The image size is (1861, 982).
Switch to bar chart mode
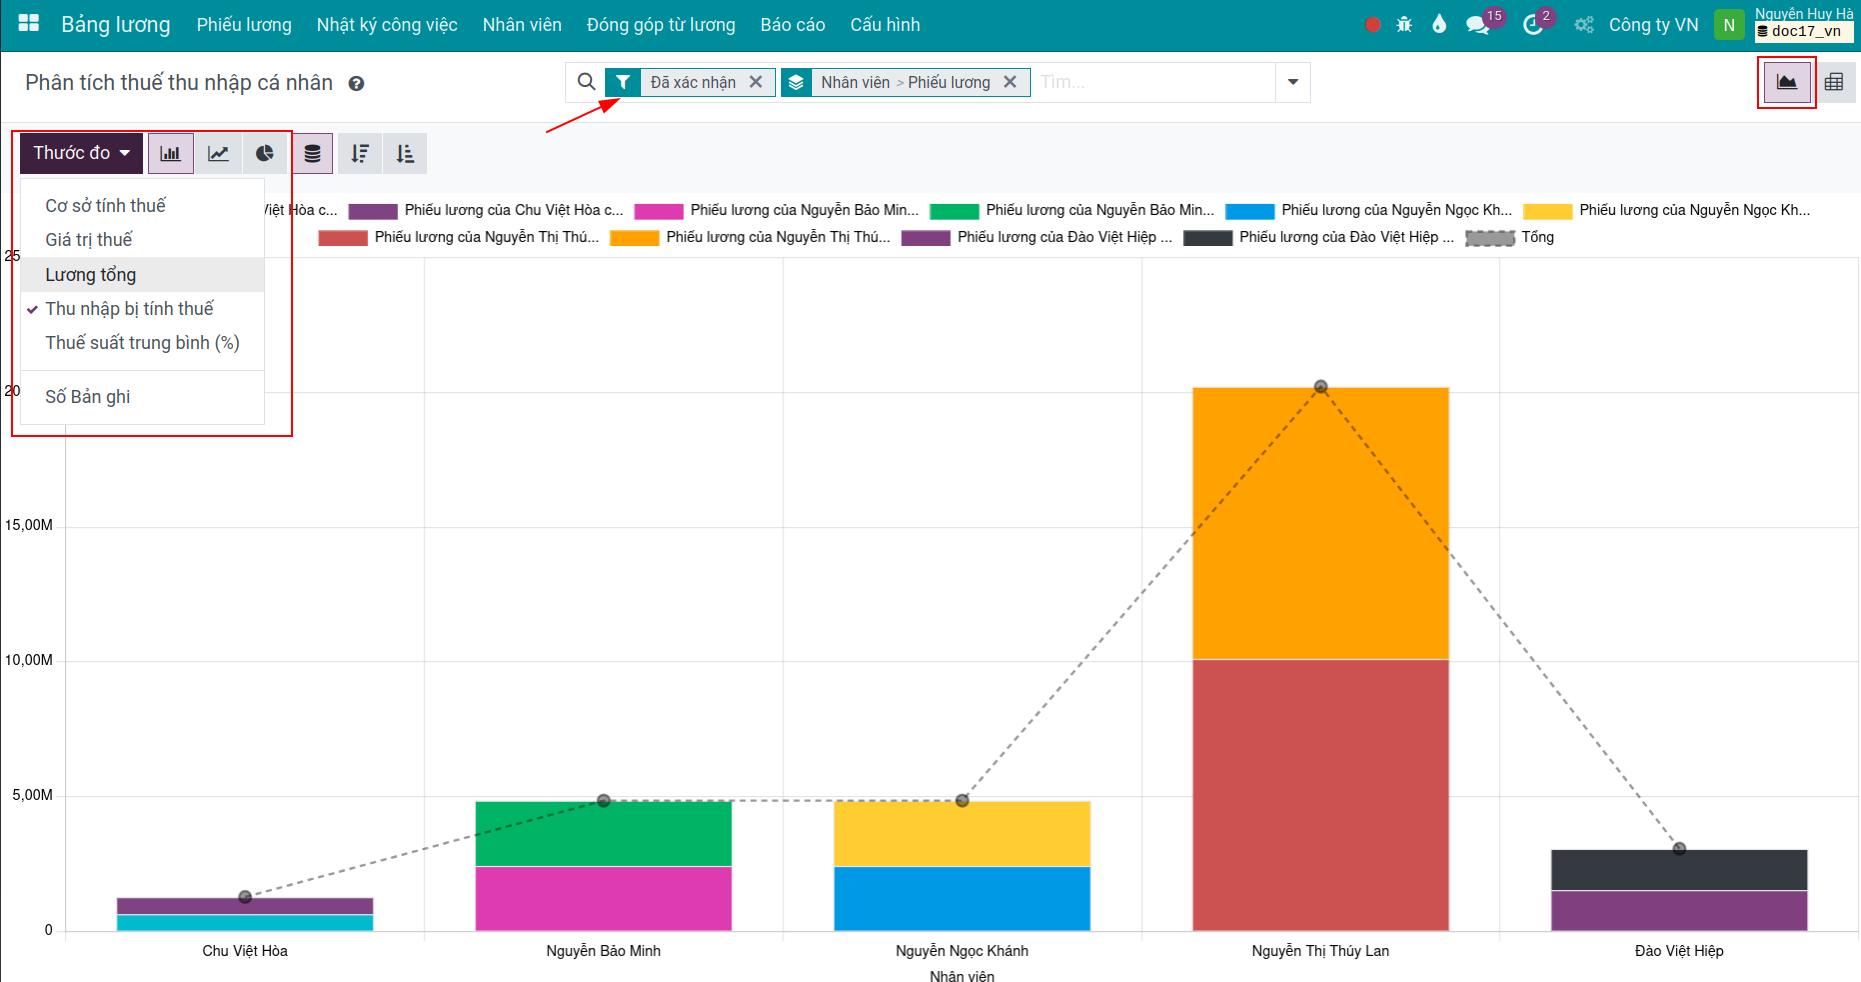(x=171, y=154)
